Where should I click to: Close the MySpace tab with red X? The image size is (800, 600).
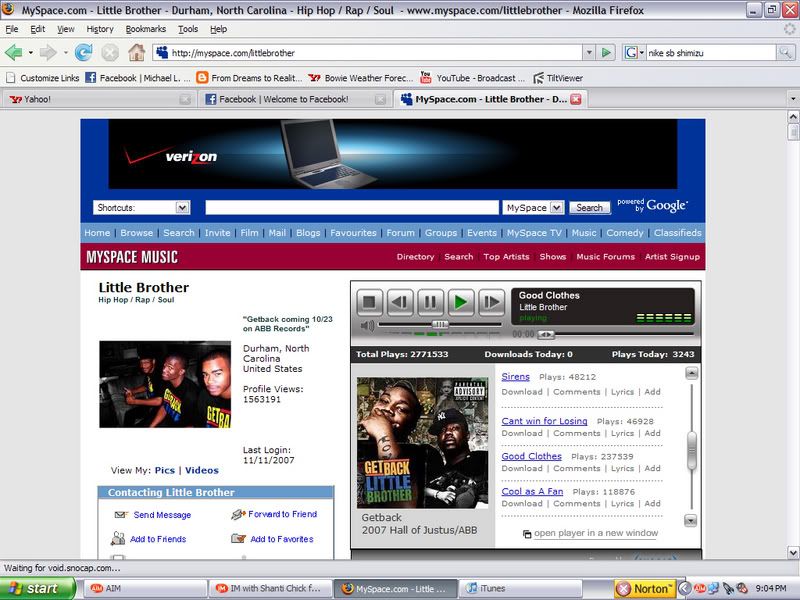(x=576, y=99)
